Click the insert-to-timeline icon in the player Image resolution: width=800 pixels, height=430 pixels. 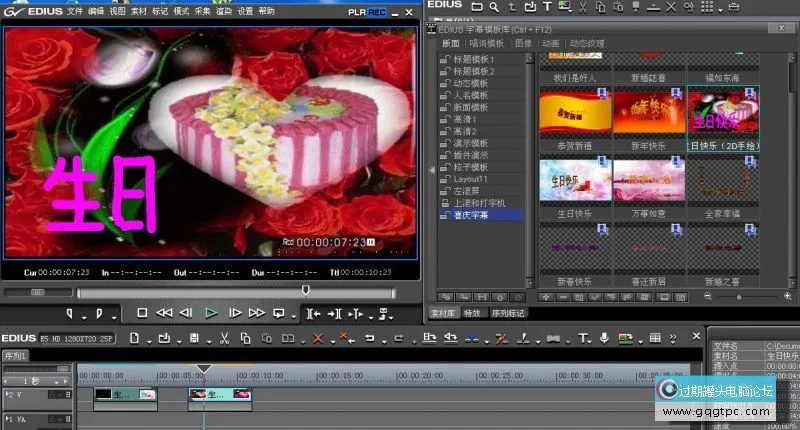pyautogui.click(x=313, y=314)
